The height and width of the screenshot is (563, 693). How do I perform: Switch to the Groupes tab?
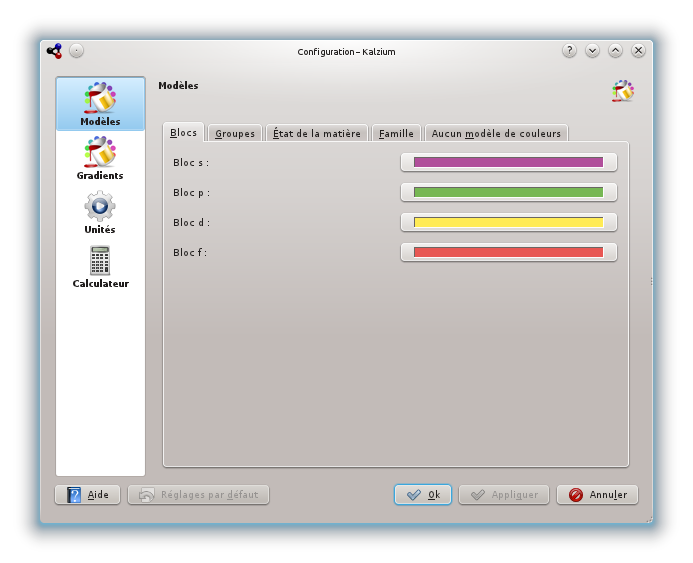[235, 133]
